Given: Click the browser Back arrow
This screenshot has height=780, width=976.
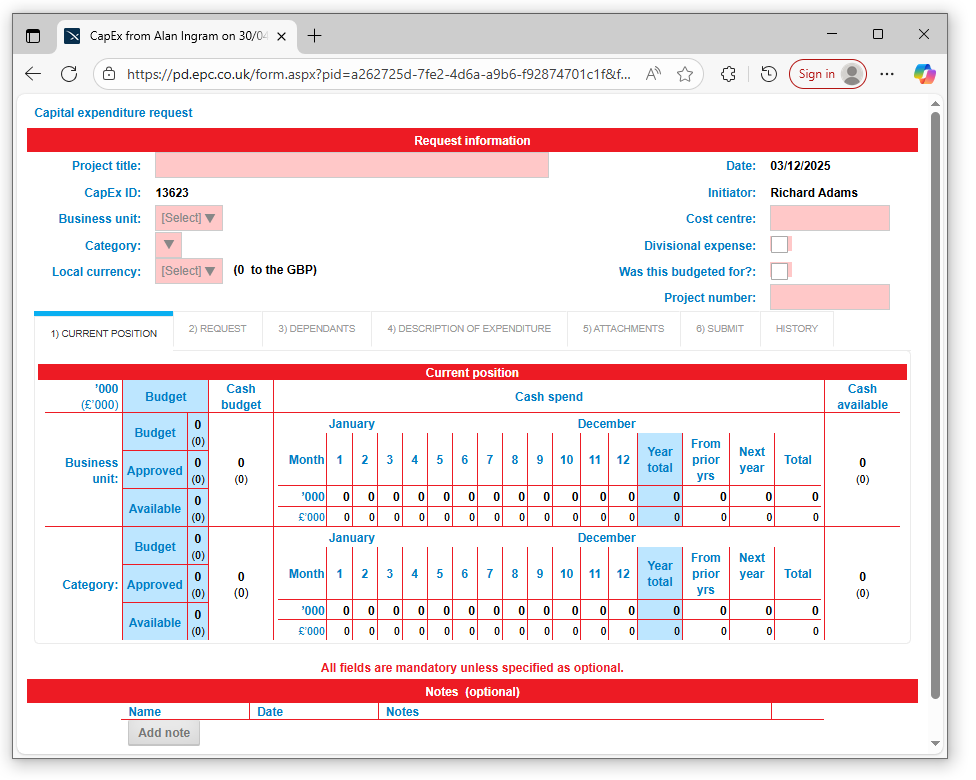Looking at the screenshot, I should 33,74.
